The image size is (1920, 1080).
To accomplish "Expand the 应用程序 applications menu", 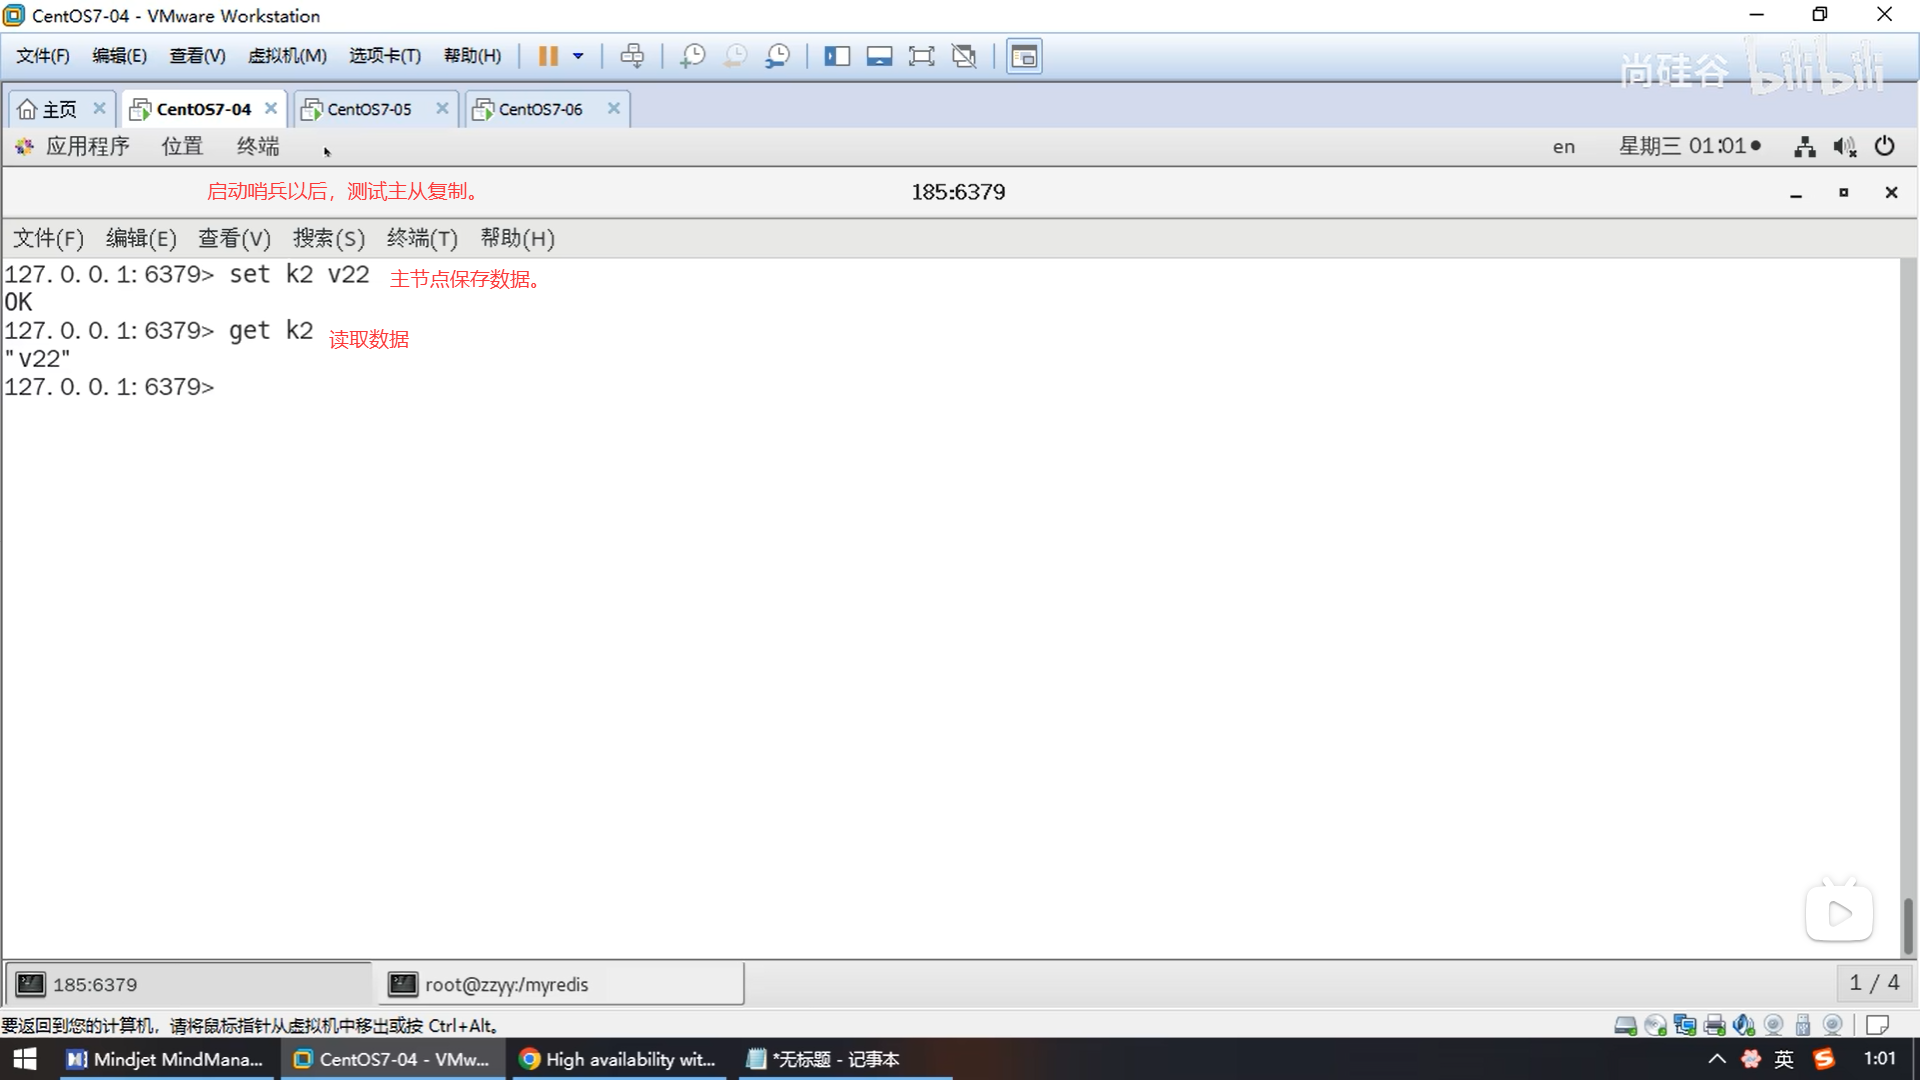I will pos(86,147).
